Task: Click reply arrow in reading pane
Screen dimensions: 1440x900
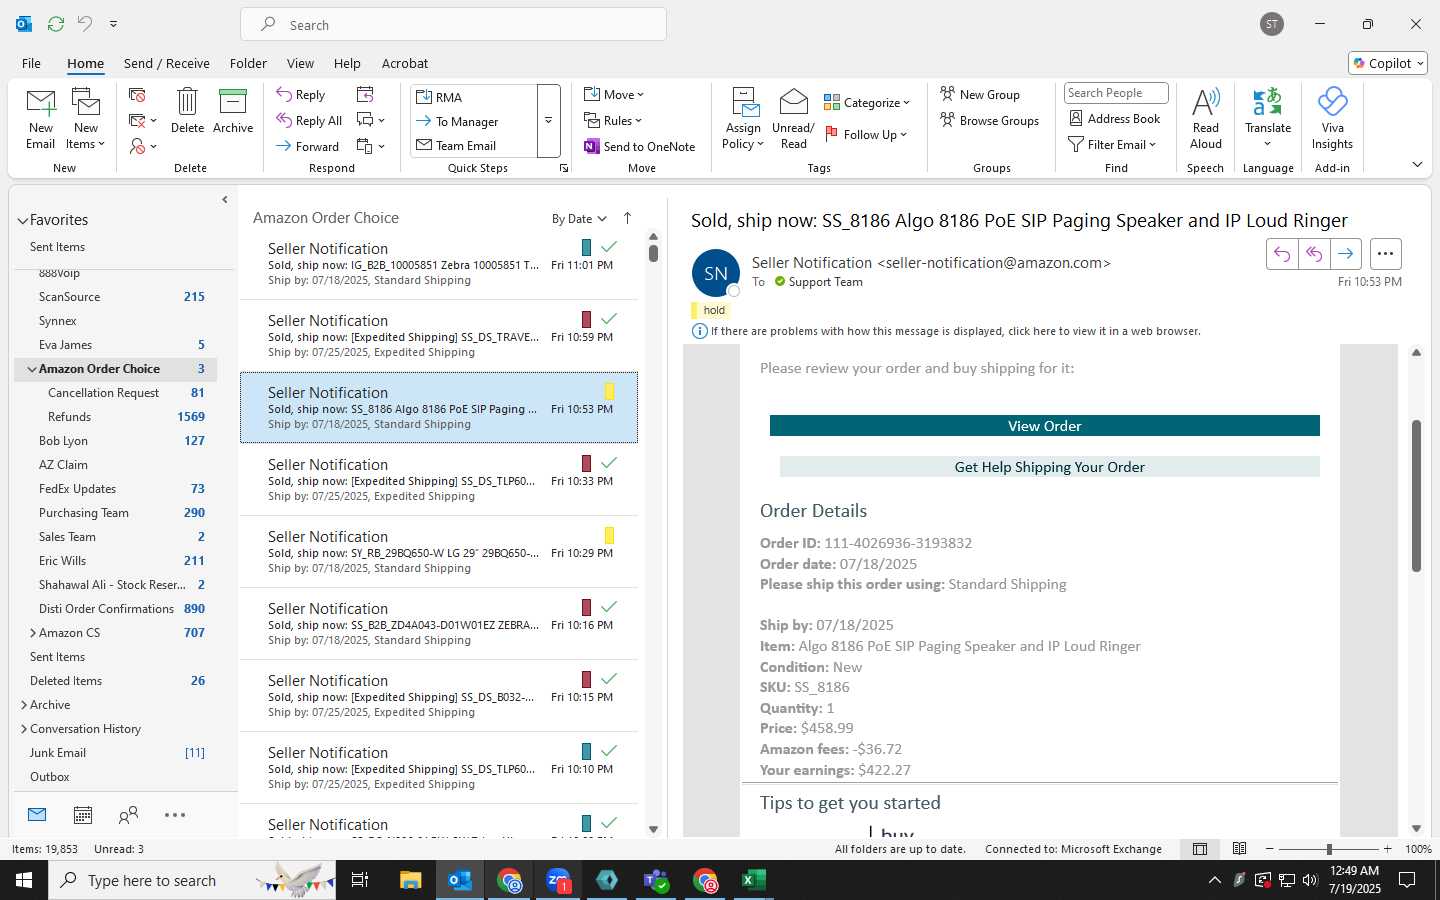Action: tap(1282, 254)
